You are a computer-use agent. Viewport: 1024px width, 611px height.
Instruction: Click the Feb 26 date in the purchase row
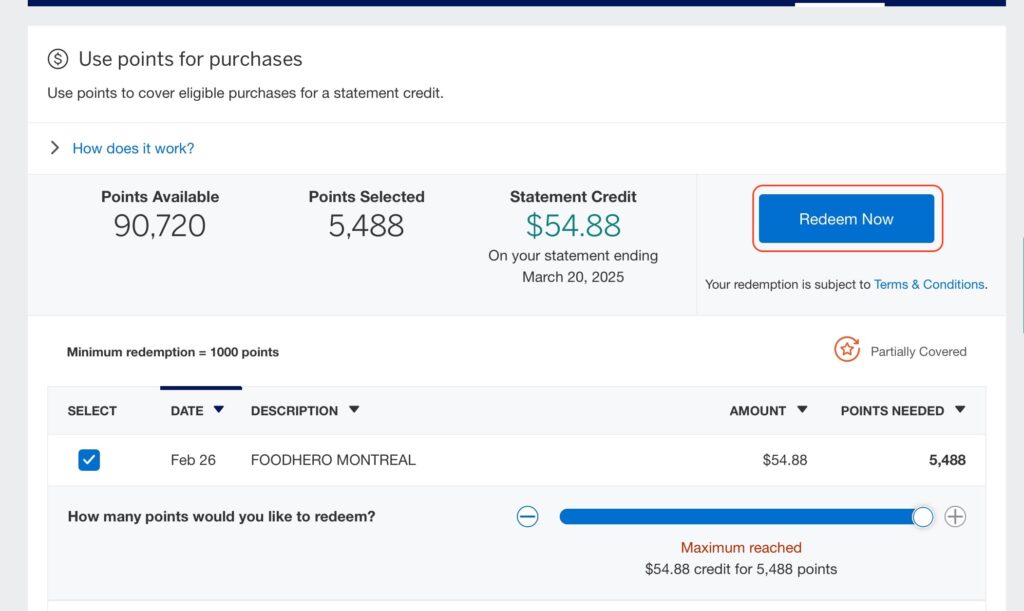pyautogui.click(x=193, y=460)
